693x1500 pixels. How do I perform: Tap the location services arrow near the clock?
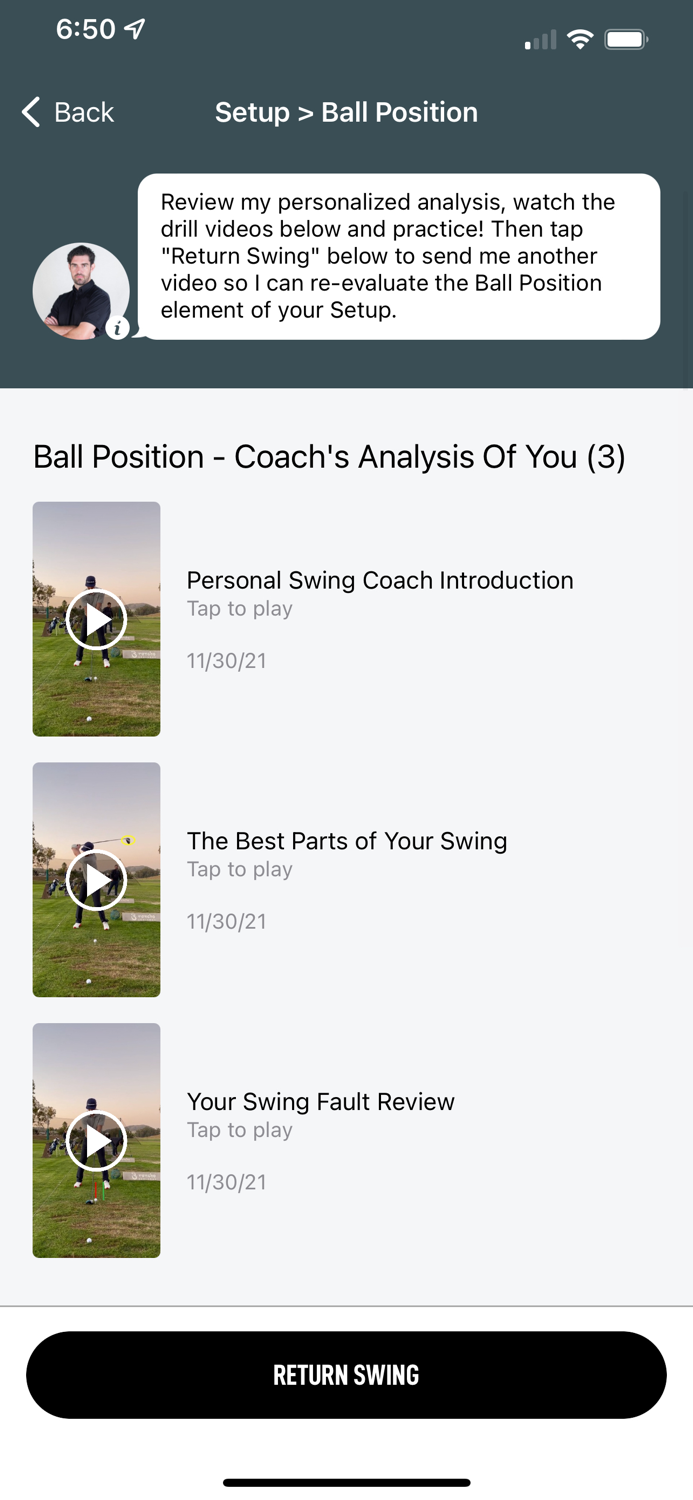tap(137, 29)
